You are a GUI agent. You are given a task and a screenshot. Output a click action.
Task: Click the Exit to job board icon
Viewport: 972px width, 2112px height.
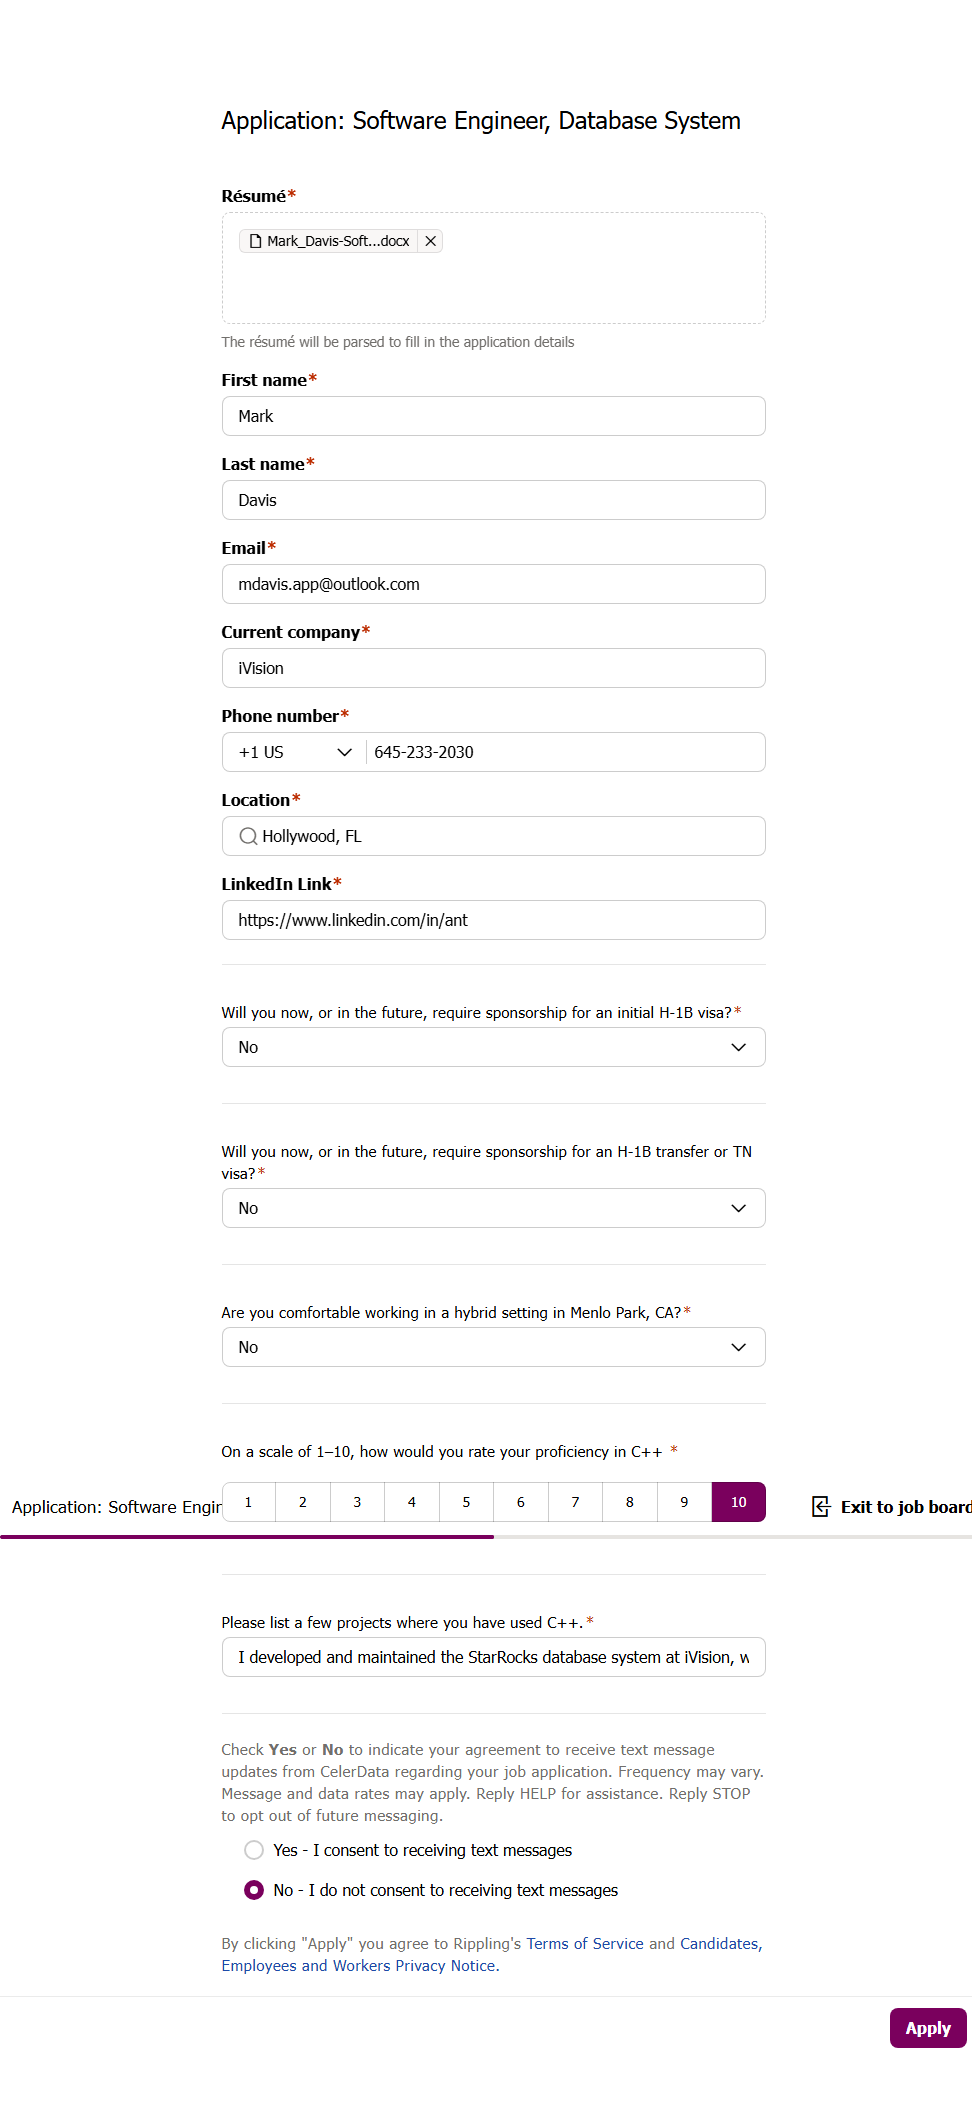[x=821, y=1507]
